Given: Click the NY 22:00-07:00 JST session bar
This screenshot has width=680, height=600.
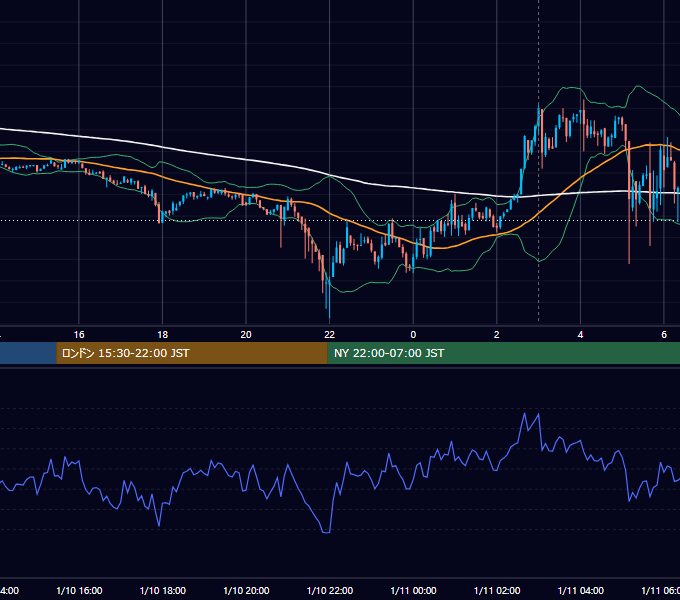Looking at the screenshot, I should tap(503, 353).
